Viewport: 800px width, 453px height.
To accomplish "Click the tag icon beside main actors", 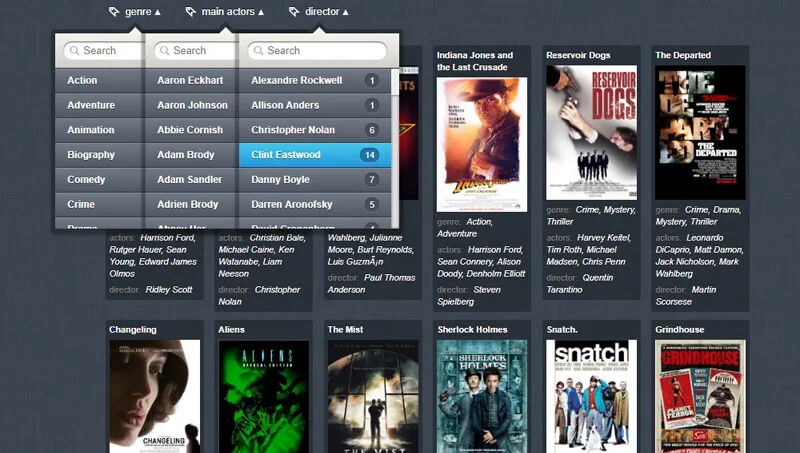I will click(x=190, y=12).
